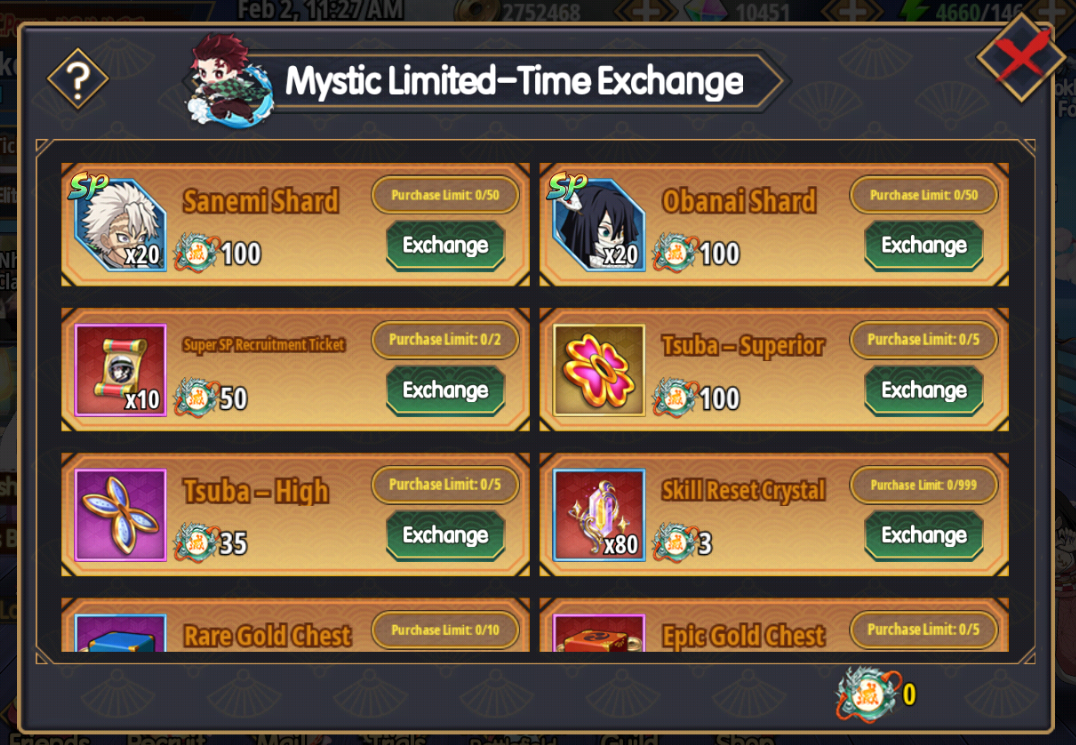Screen dimensions: 1076x745
Task: Select the Tsuba – Superior flower icon
Action: pyautogui.click(x=599, y=370)
